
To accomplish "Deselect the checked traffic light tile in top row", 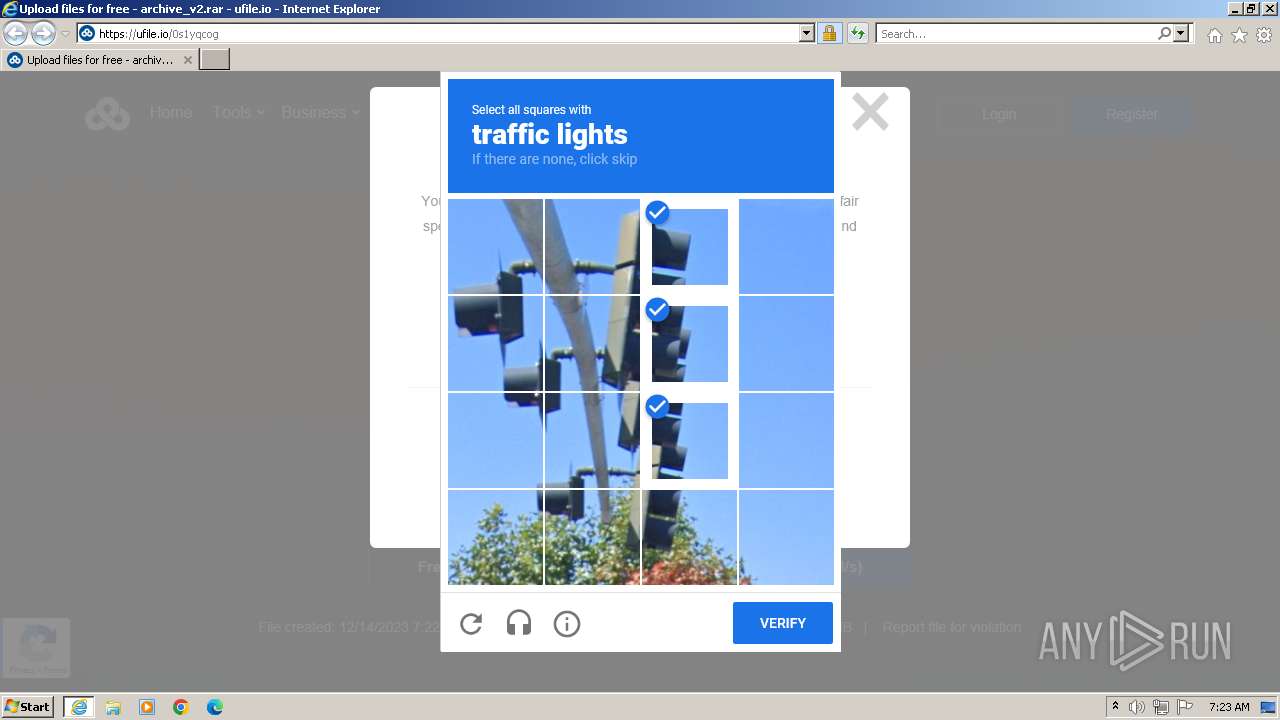I will pyautogui.click(x=689, y=246).
